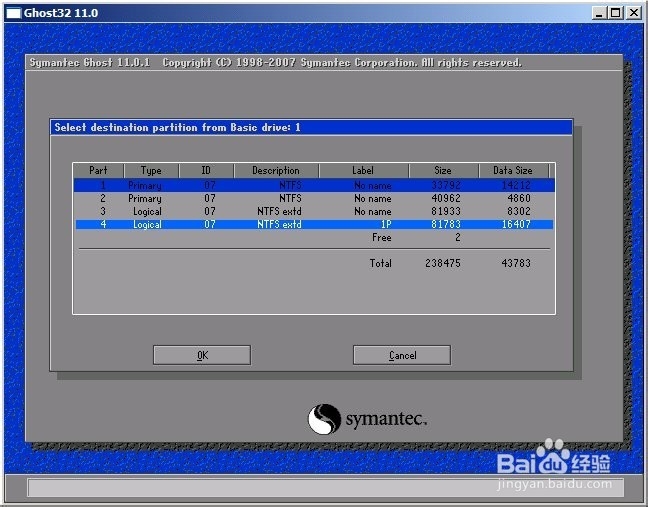The image size is (648, 507).
Task: Click size value 81933
Action: (x=446, y=211)
